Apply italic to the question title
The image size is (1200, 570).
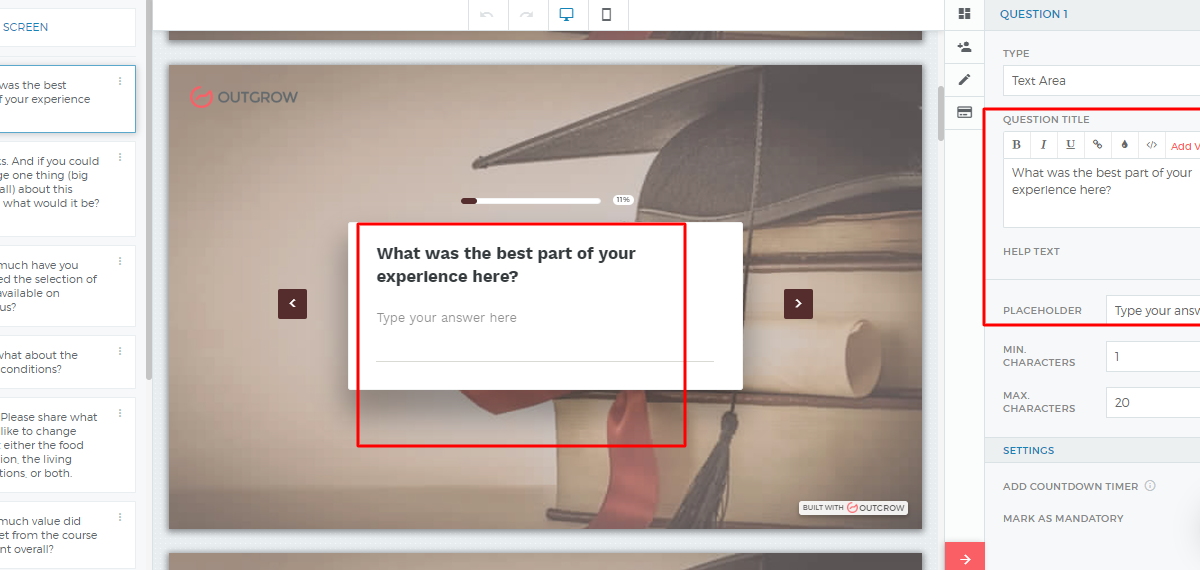coord(1044,145)
